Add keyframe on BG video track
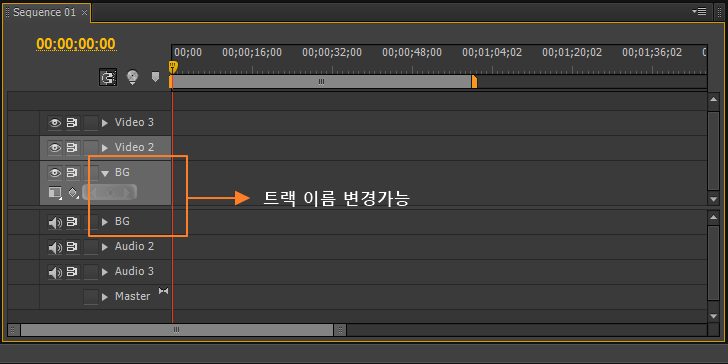The width and height of the screenshot is (728, 364). pos(110,192)
